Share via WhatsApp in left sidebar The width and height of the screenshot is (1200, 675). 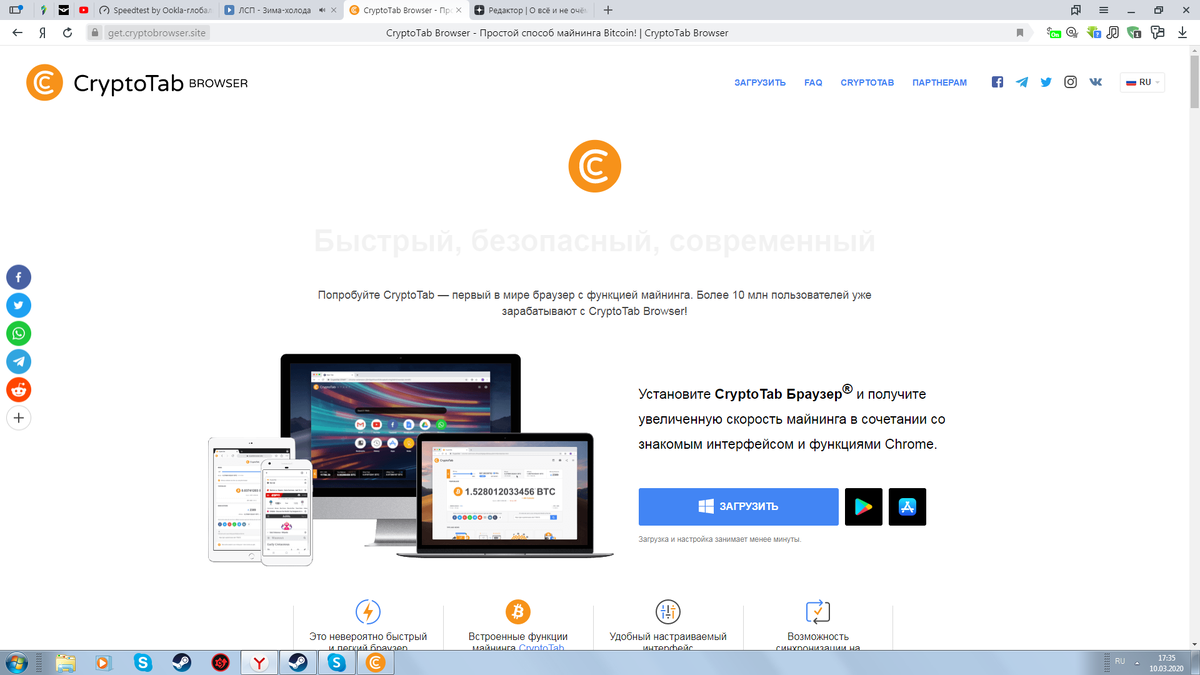coord(19,333)
